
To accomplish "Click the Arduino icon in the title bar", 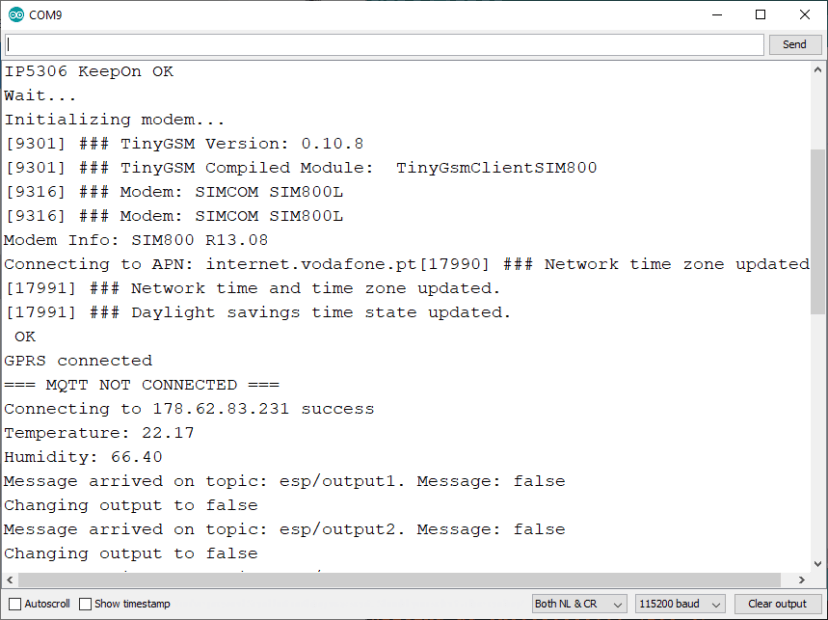I will (14, 14).
